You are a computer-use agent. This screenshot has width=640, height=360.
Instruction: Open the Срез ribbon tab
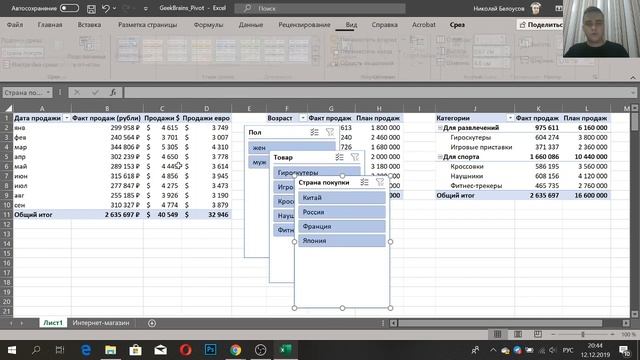click(457, 25)
